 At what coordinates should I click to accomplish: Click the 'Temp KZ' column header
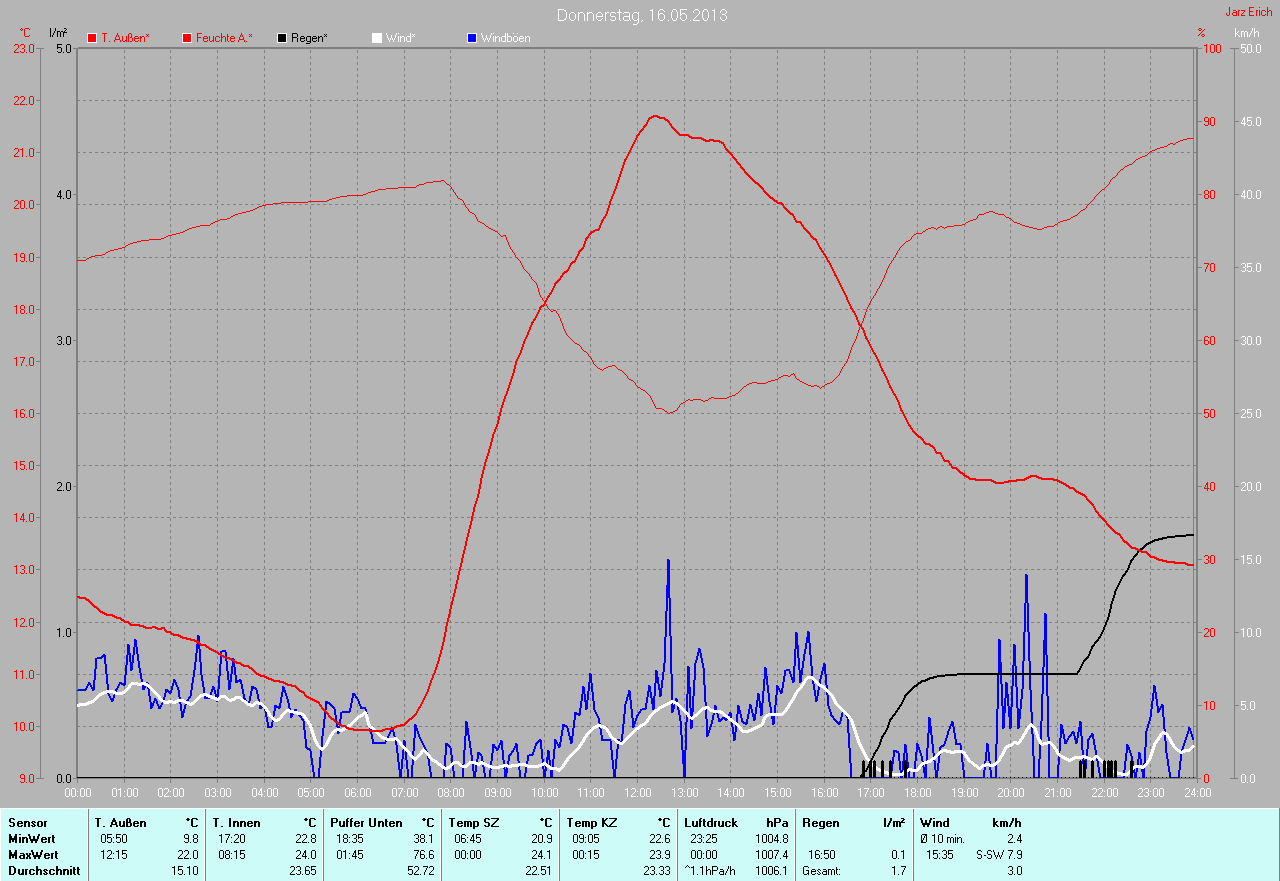590,823
